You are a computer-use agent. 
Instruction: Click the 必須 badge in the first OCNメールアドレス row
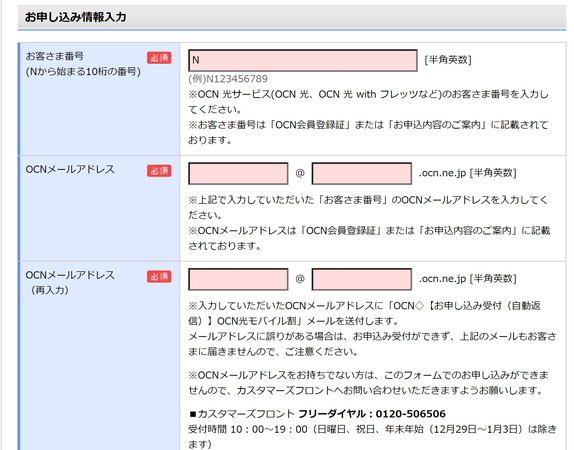pos(159,171)
